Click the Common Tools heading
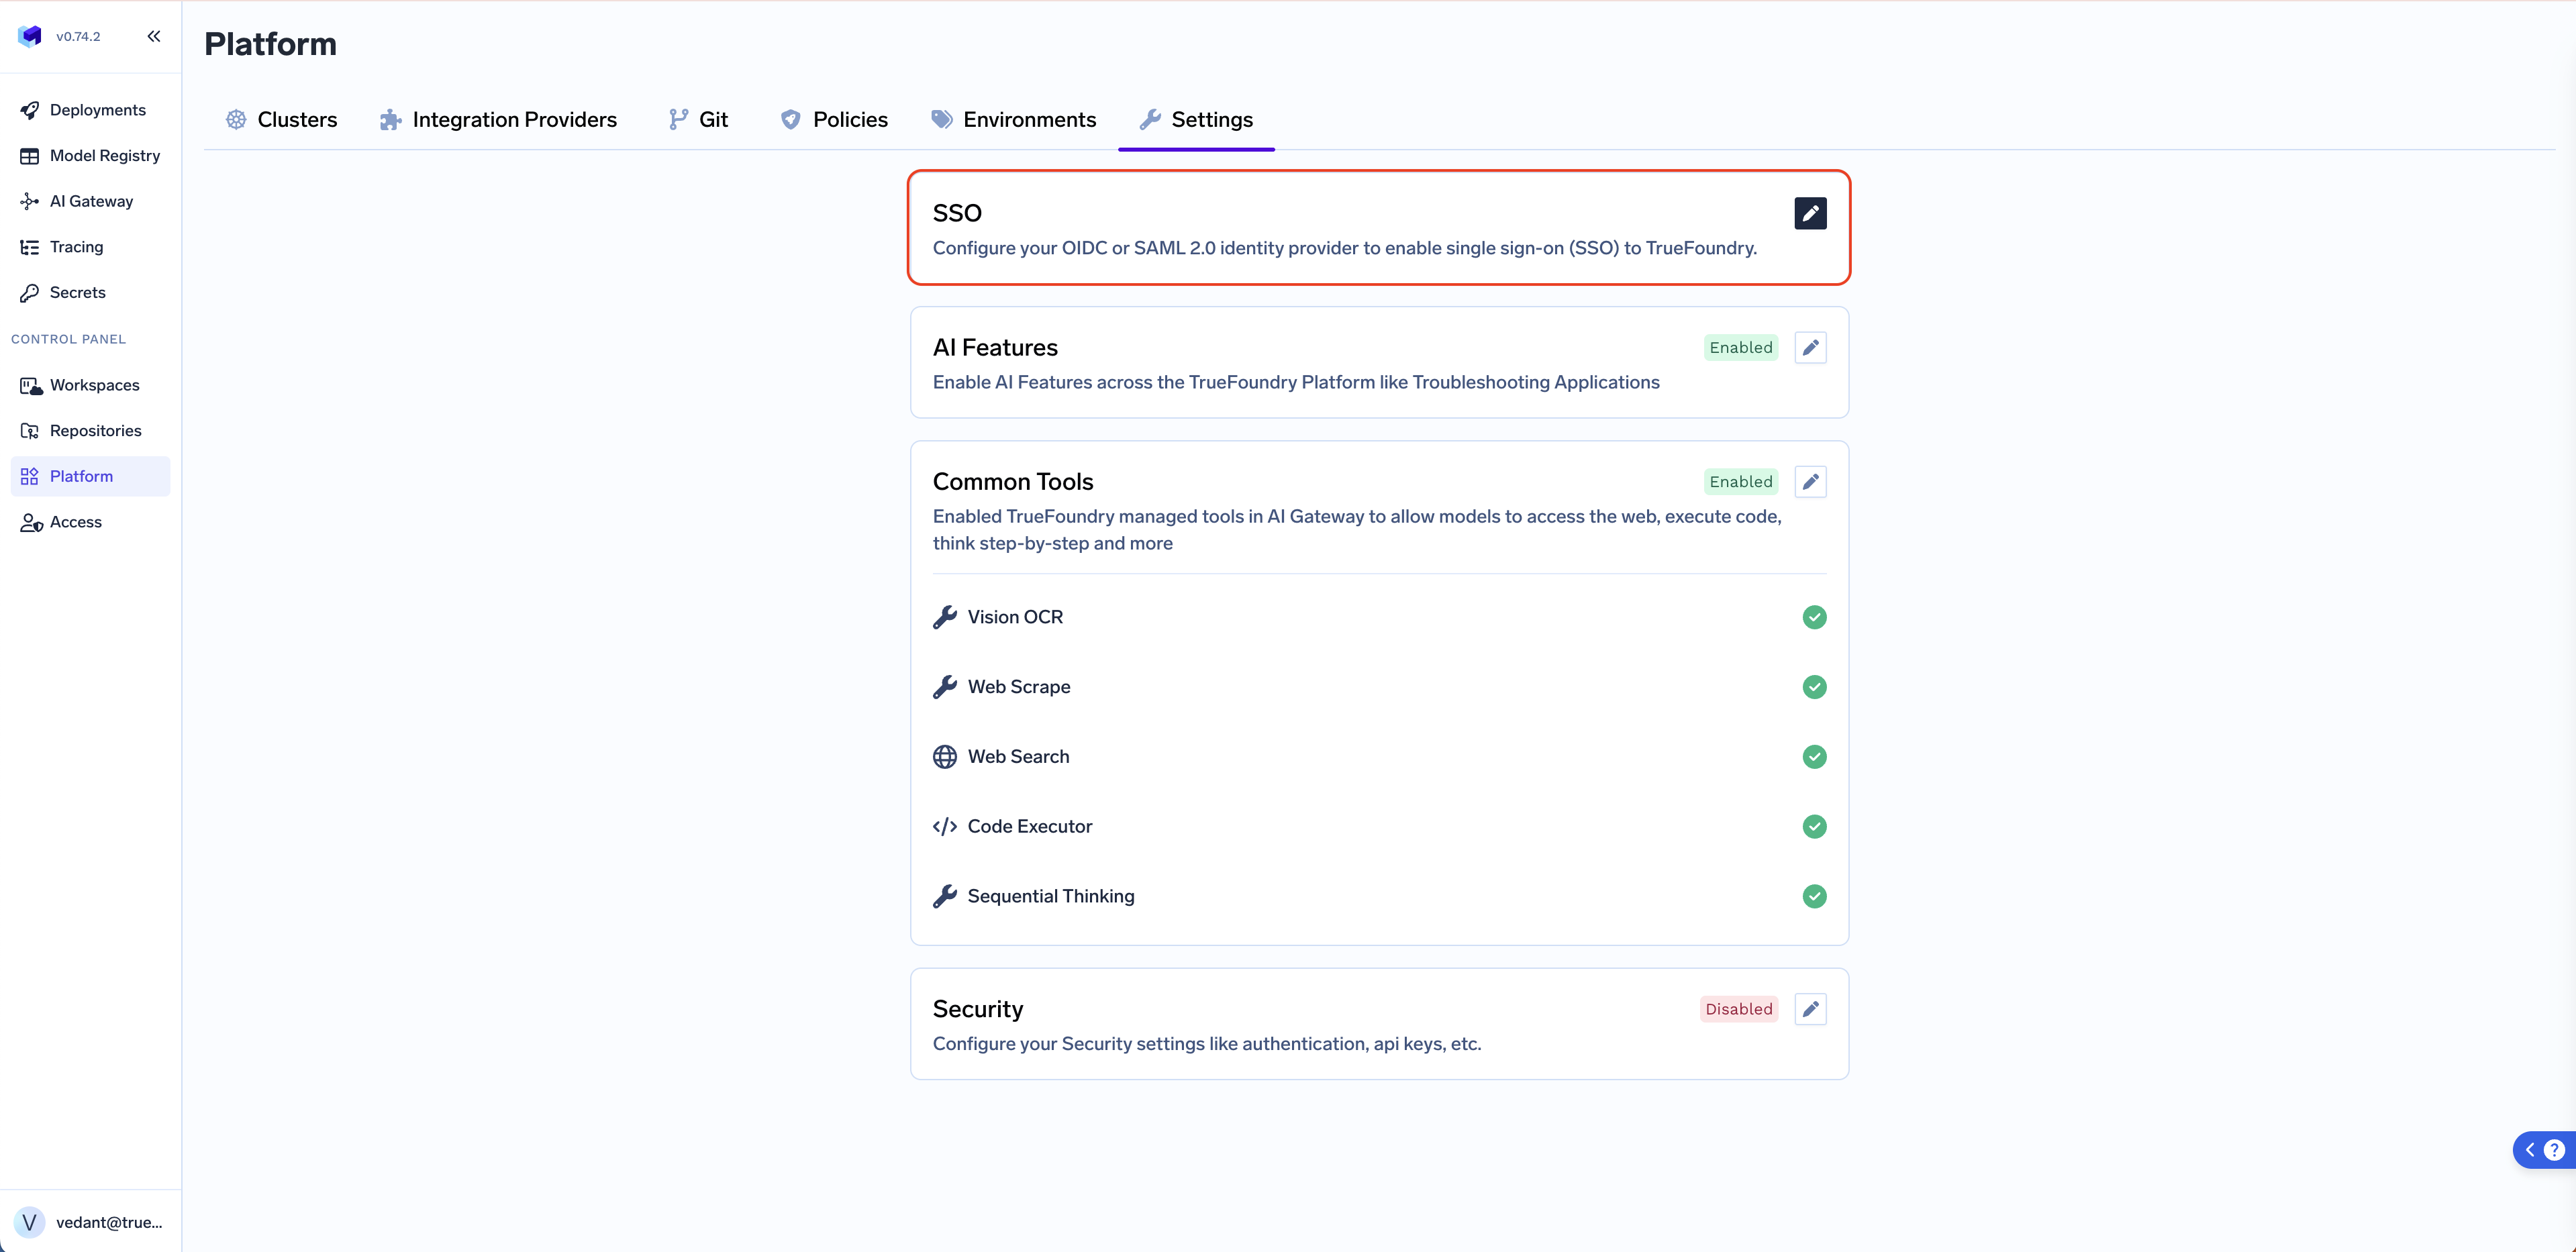 coord(1013,482)
